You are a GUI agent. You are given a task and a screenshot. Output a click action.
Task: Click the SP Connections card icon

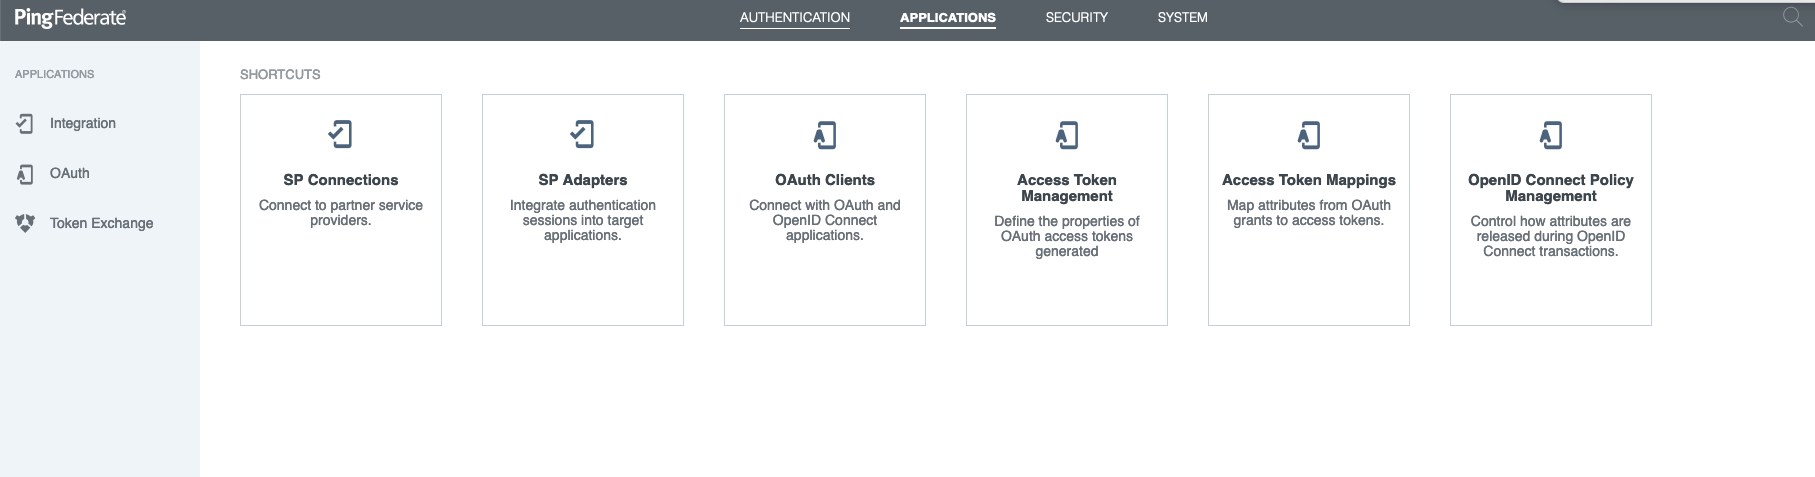click(340, 134)
